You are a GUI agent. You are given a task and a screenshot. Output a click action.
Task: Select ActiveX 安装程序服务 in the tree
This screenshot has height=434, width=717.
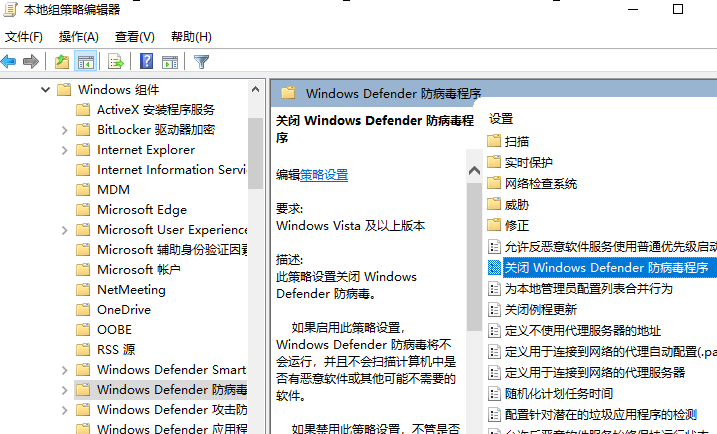point(155,110)
